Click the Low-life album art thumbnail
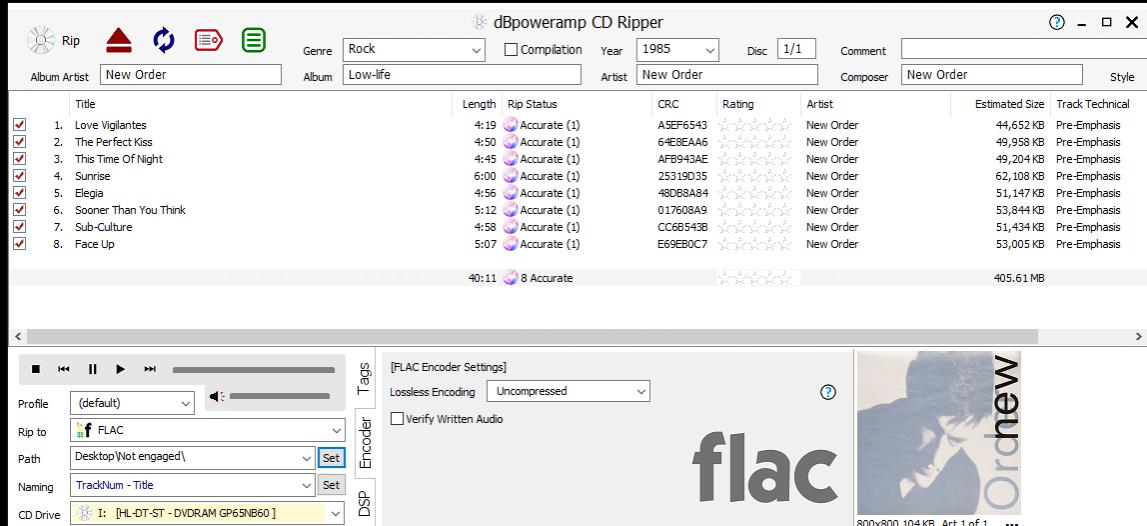Screen dimensions: 1147x526 tap(938, 433)
